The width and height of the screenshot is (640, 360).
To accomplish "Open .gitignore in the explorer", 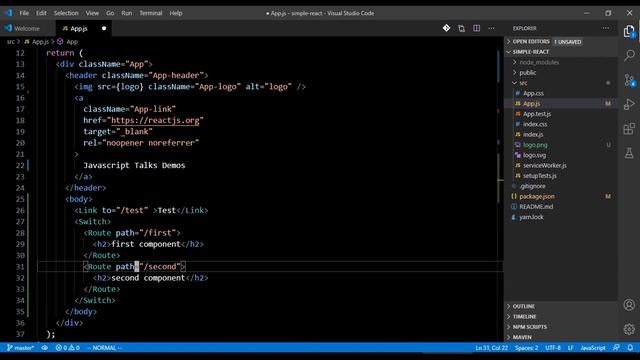I will [532, 186].
